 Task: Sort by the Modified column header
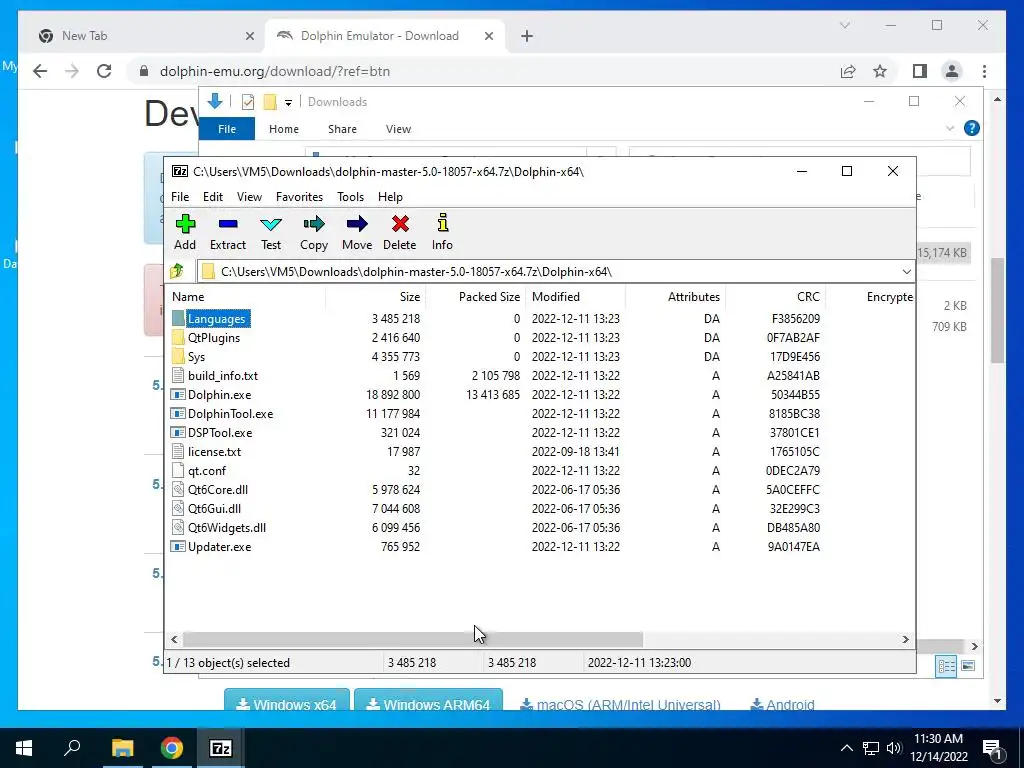pyautogui.click(x=575, y=296)
